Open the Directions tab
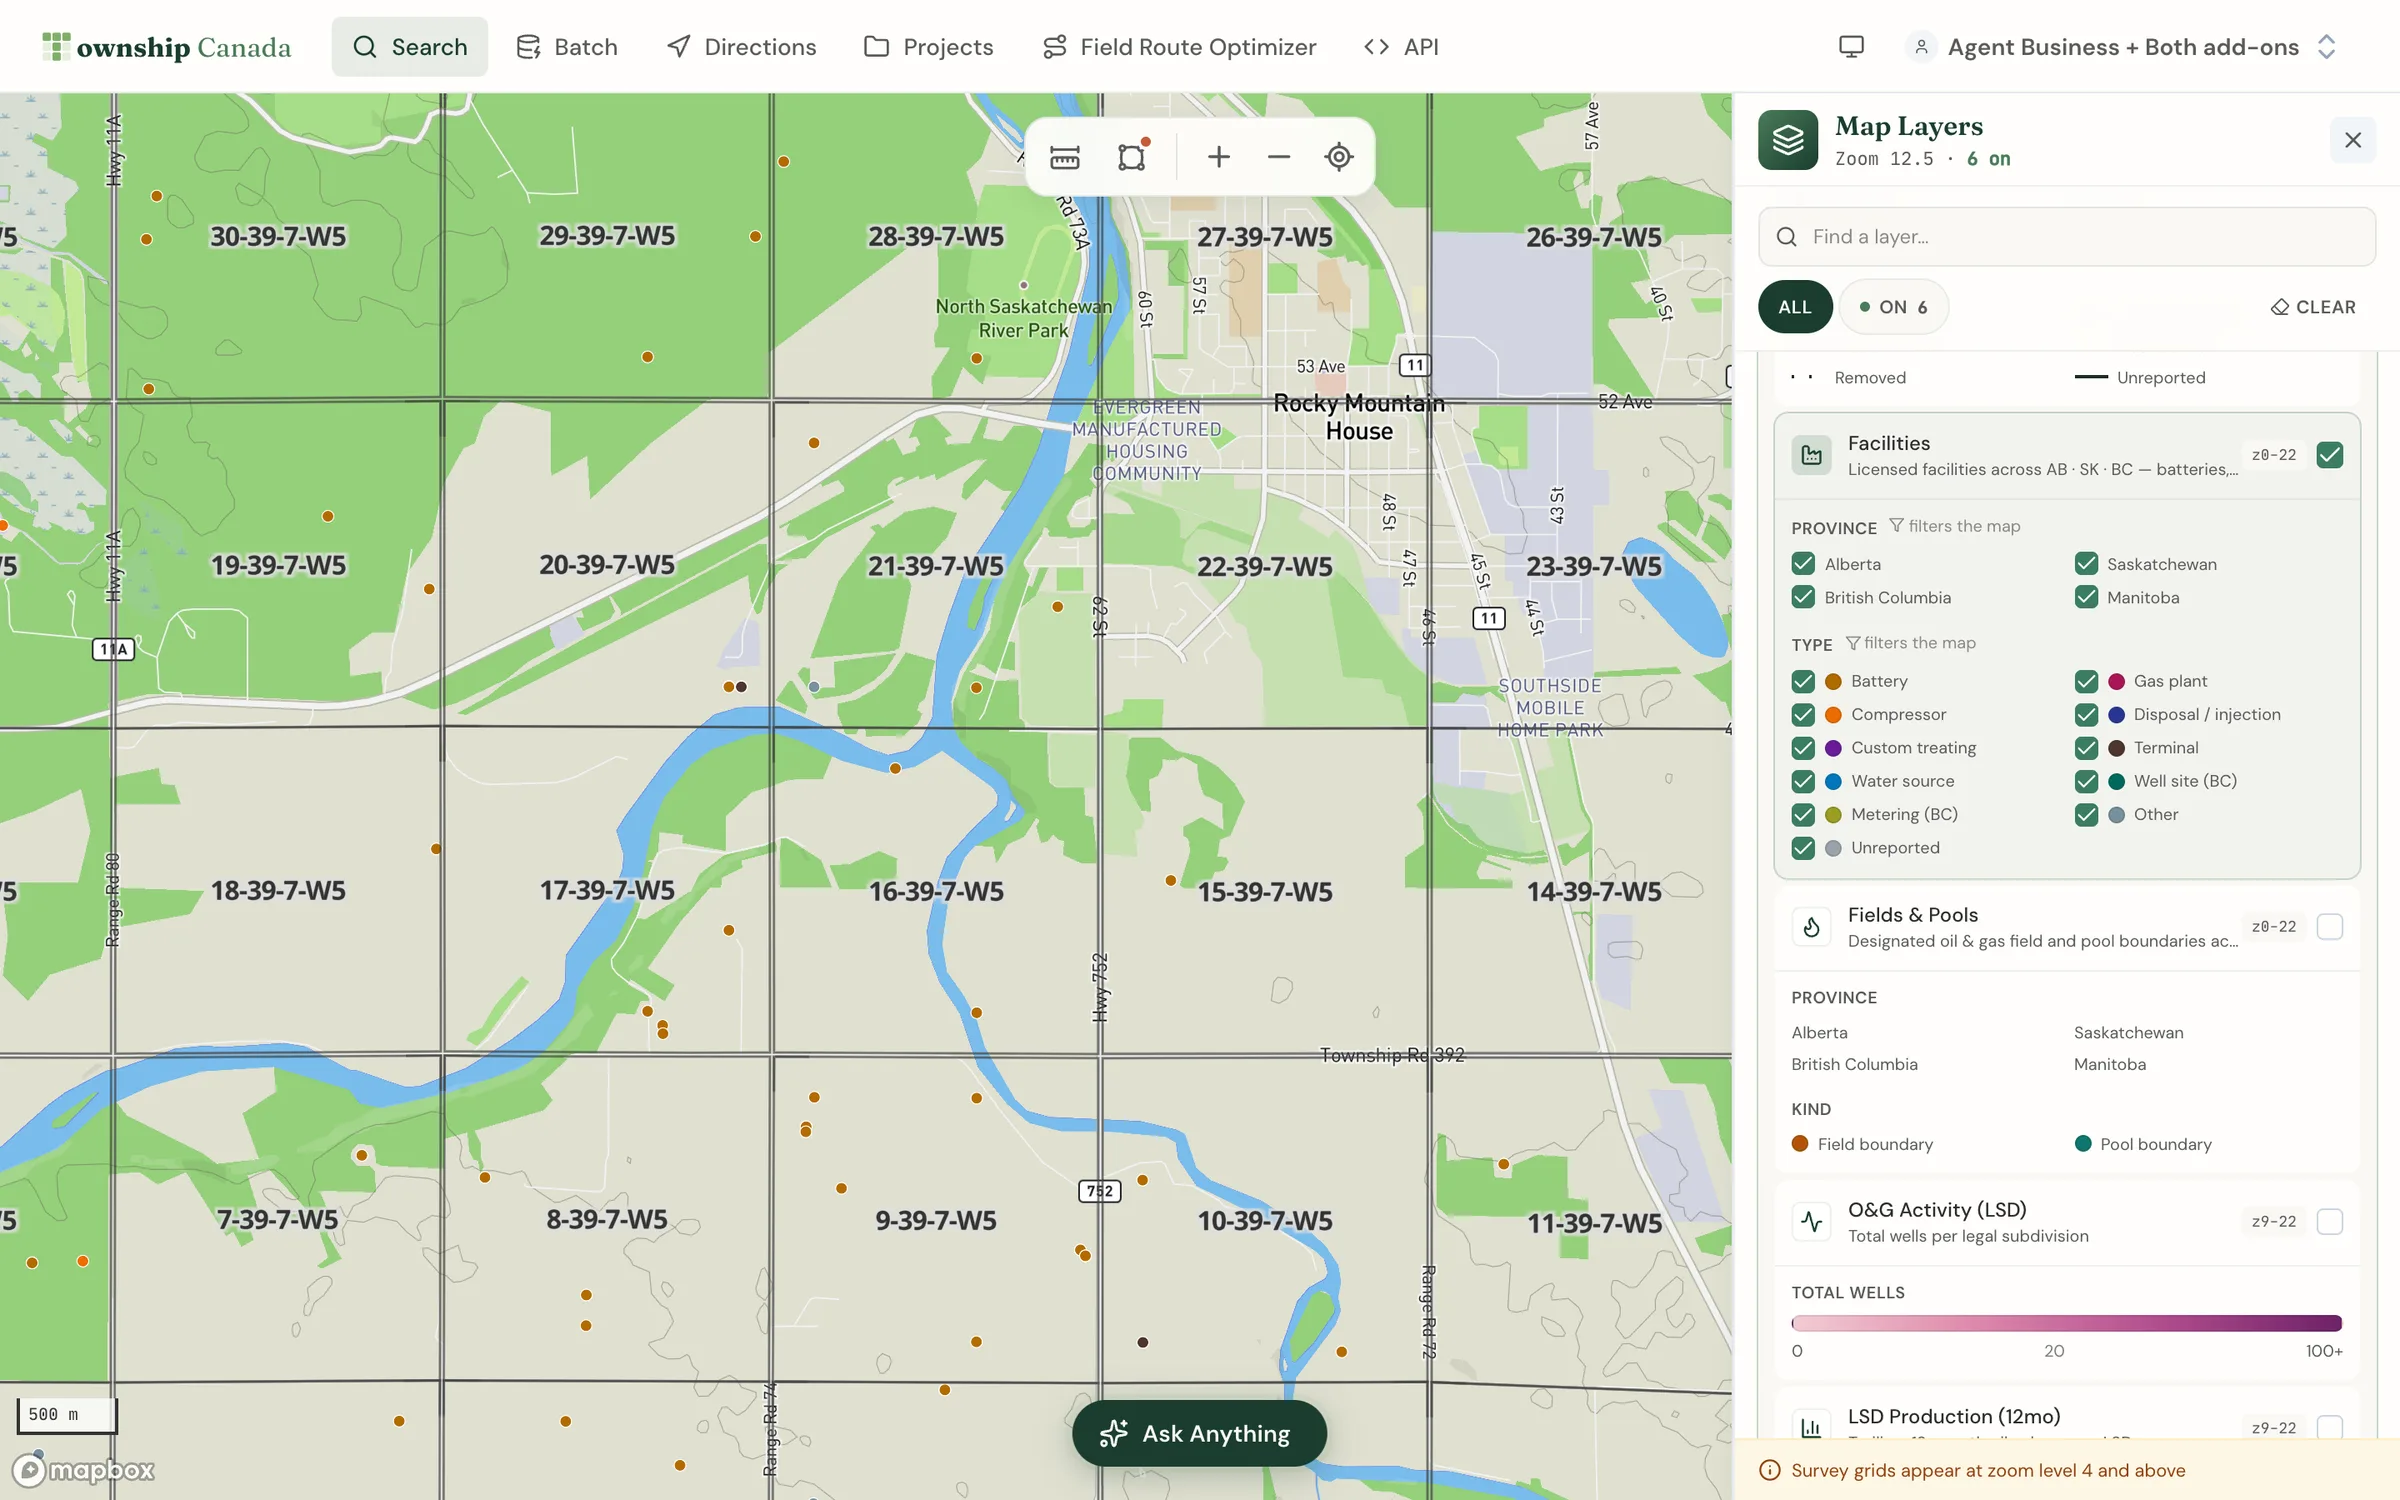 click(x=742, y=47)
